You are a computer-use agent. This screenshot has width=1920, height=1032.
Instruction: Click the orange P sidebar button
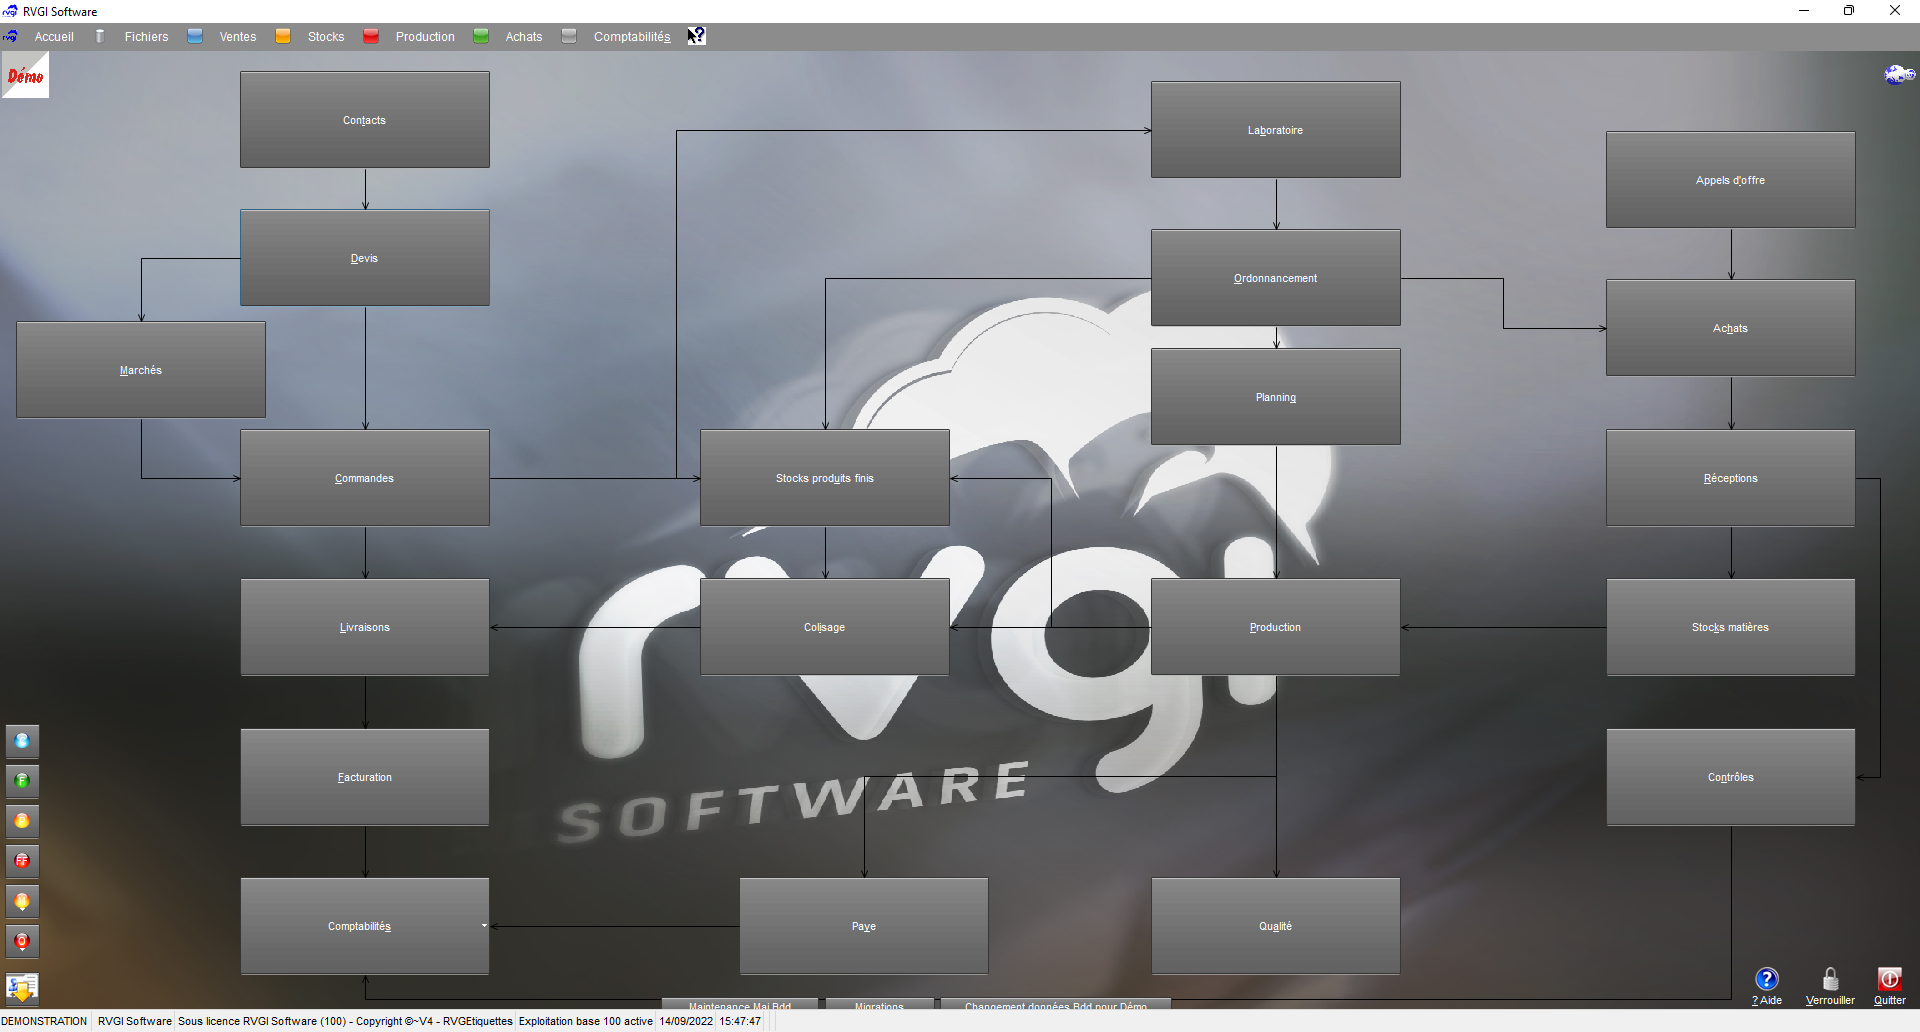click(22, 821)
